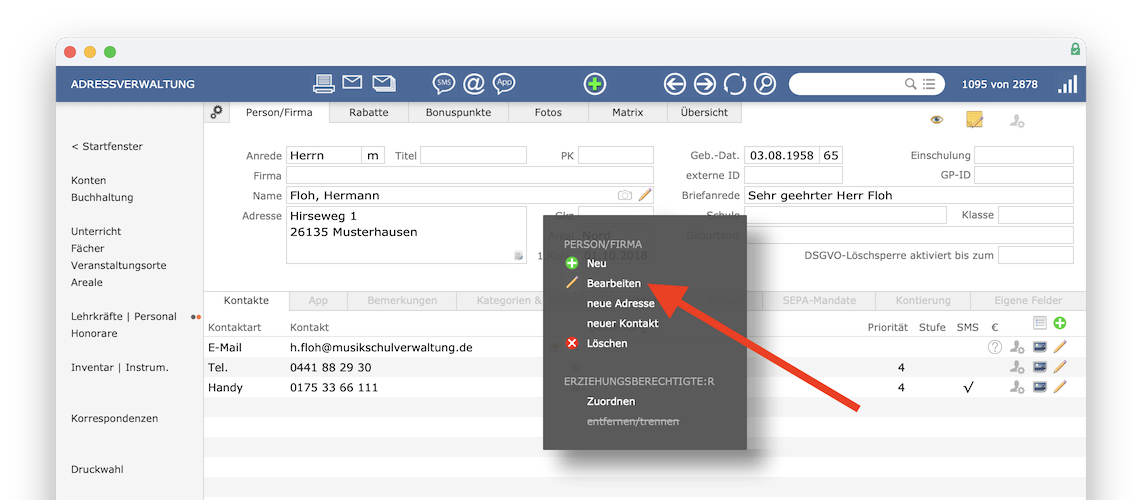Click the green plus icon in toolbar
Image resolution: width=1142 pixels, height=500 pixels.
click(595, 84)
